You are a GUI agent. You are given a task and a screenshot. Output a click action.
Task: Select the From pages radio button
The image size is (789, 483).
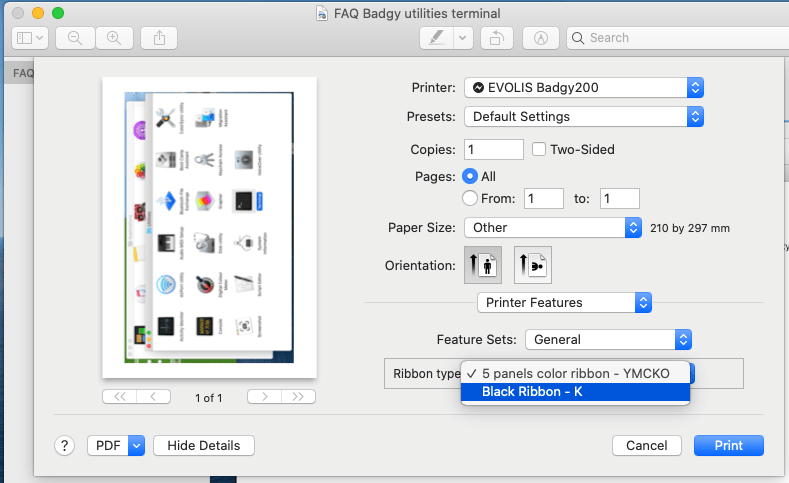point(470,198)
